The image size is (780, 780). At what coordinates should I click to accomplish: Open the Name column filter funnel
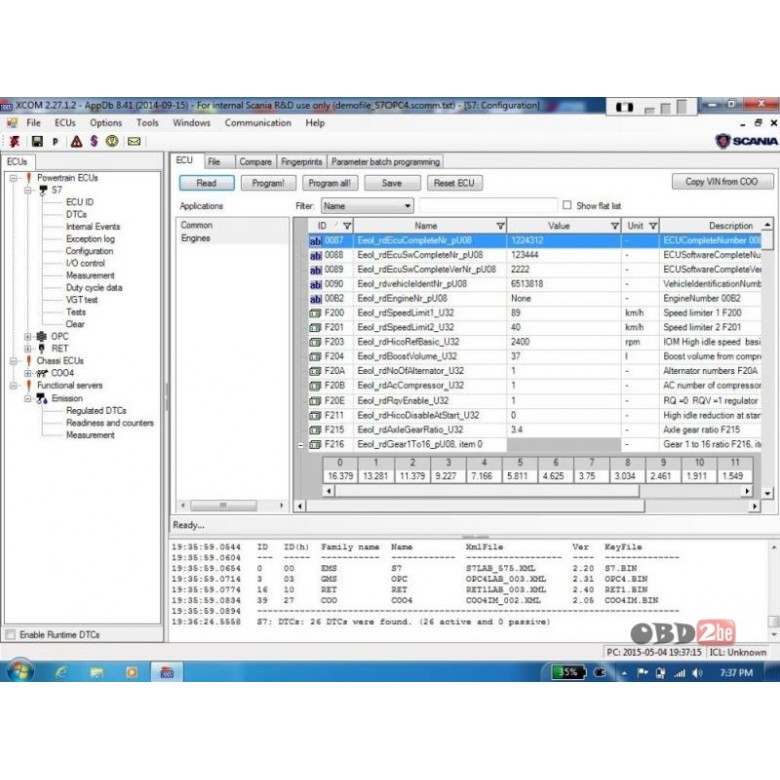point(500,226)
